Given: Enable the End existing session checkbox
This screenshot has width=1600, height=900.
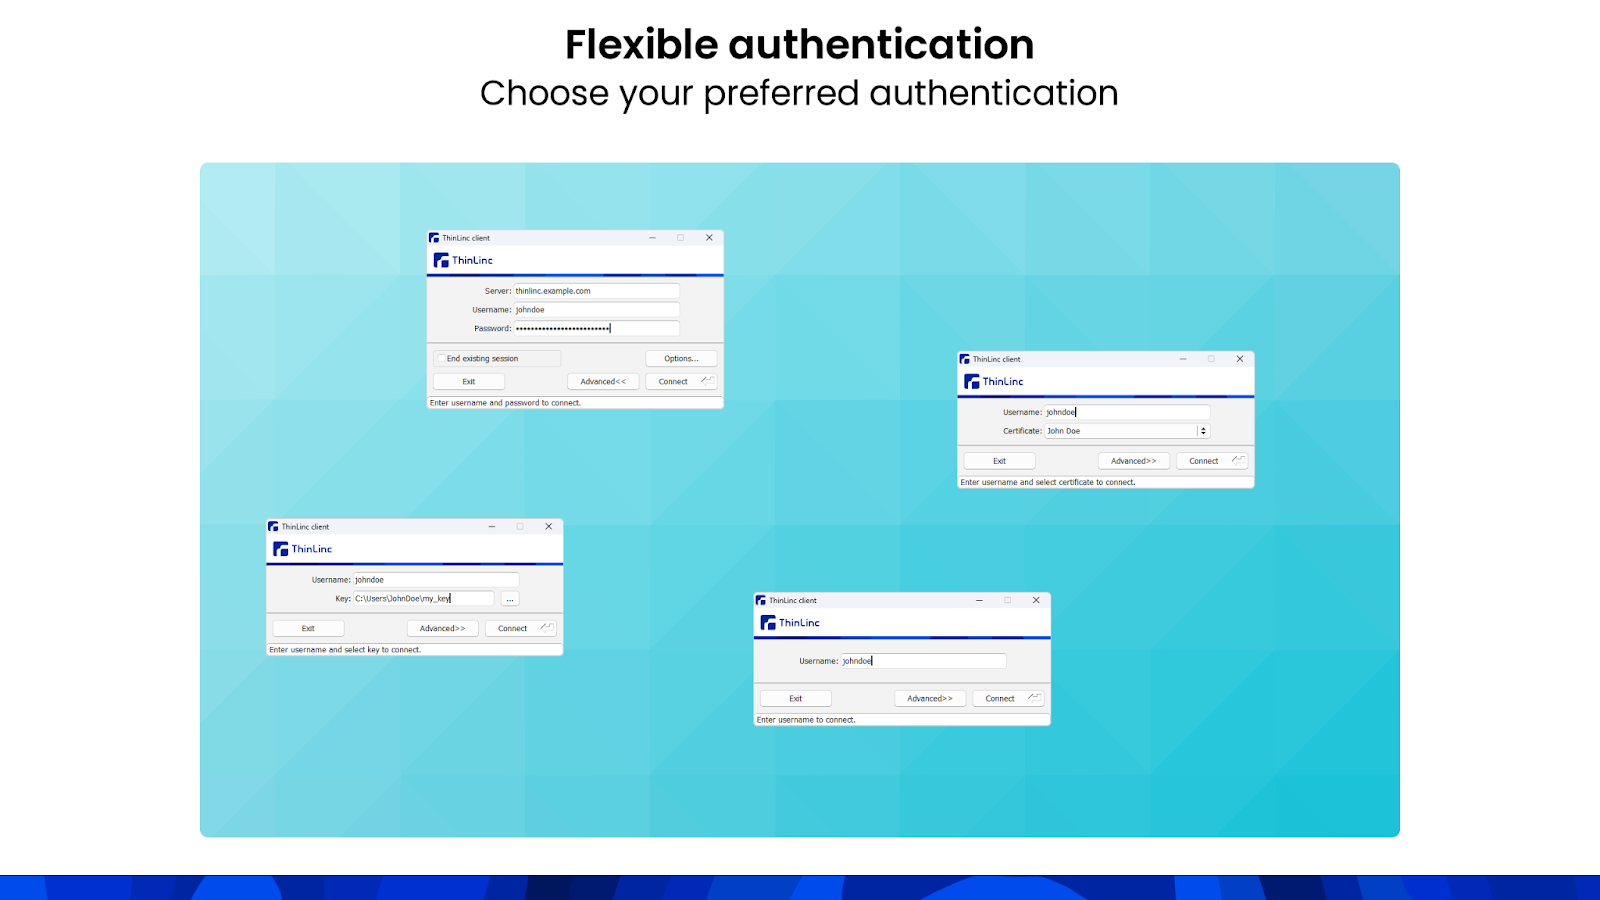Looking at the screenshot, I should [x=441, y=358].
